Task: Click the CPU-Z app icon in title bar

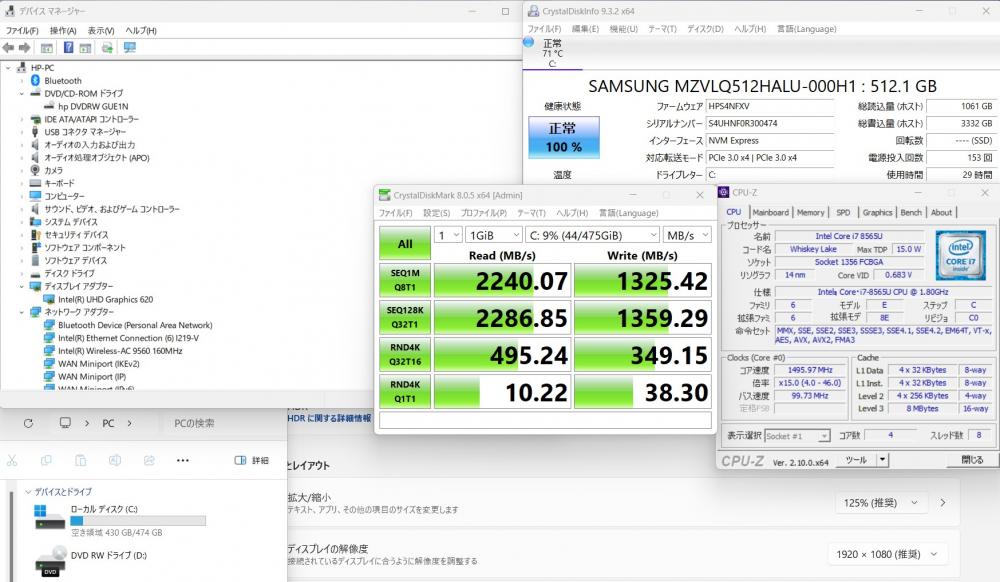Action: pos(724,193)
